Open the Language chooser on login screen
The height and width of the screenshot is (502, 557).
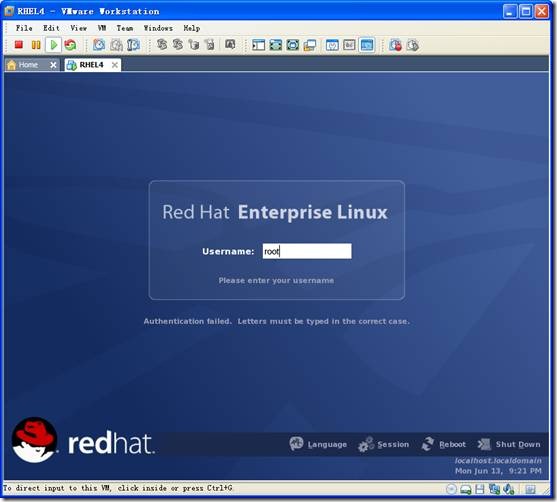click(x=318, y=444)
